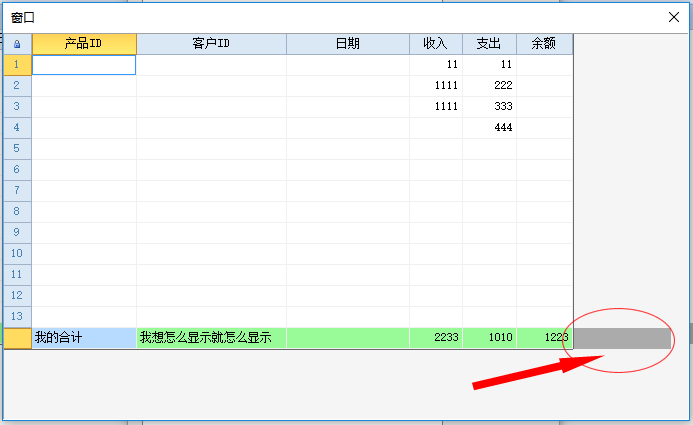This screenshot has width=693, height=425.
Task: Click the 余额 cell in row 1
Action: tap(544, 65)
